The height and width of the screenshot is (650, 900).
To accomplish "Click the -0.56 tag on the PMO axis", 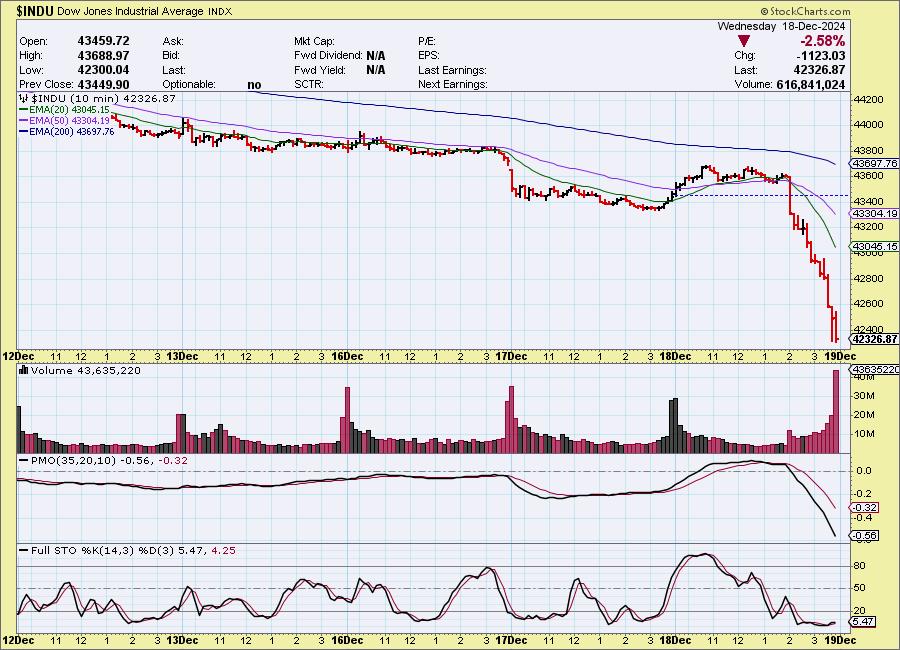I will (864, 536).
